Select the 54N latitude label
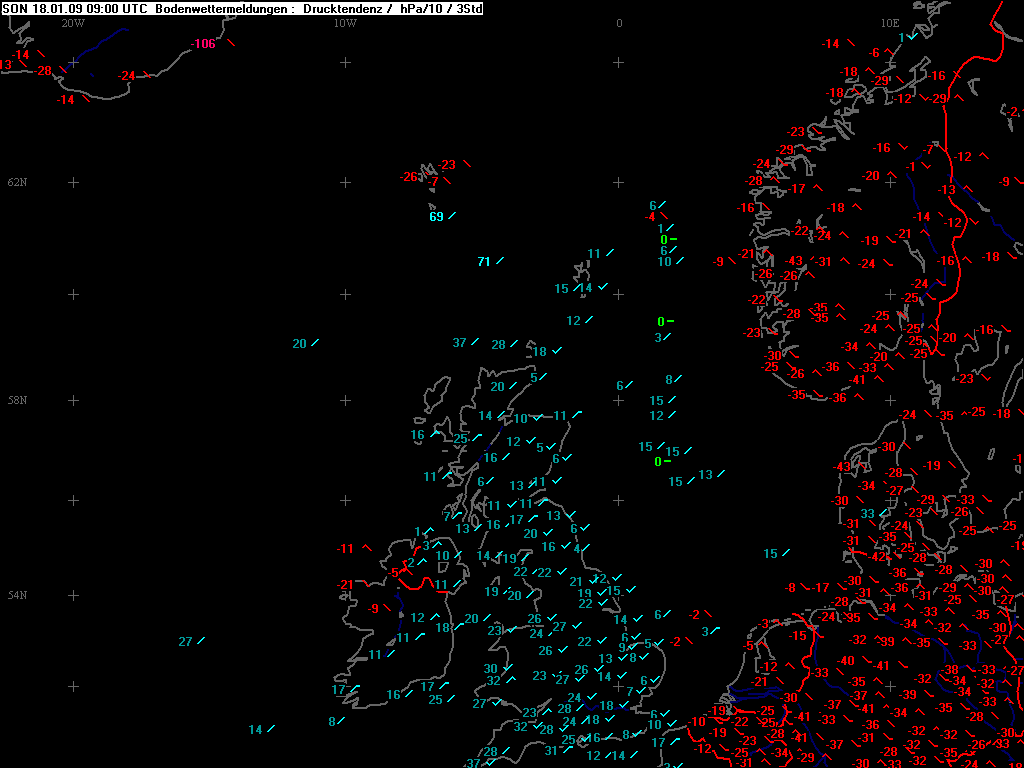The height and width of the screenshot is (768, 1024). [17, 595]
